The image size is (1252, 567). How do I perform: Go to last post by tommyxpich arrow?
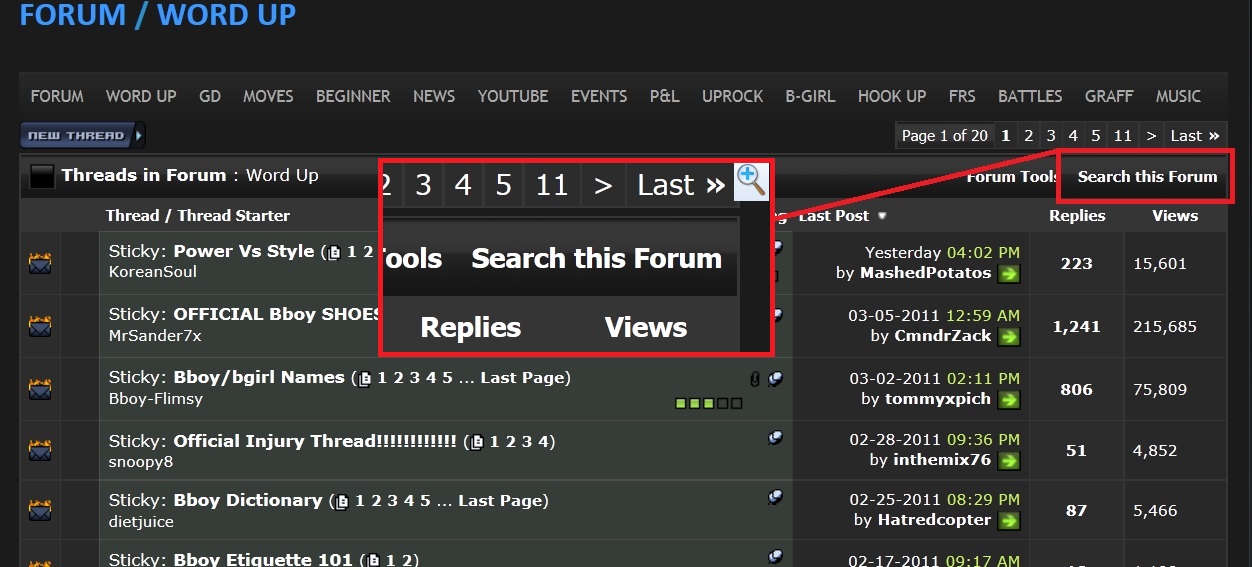(x=1009, y=399)
